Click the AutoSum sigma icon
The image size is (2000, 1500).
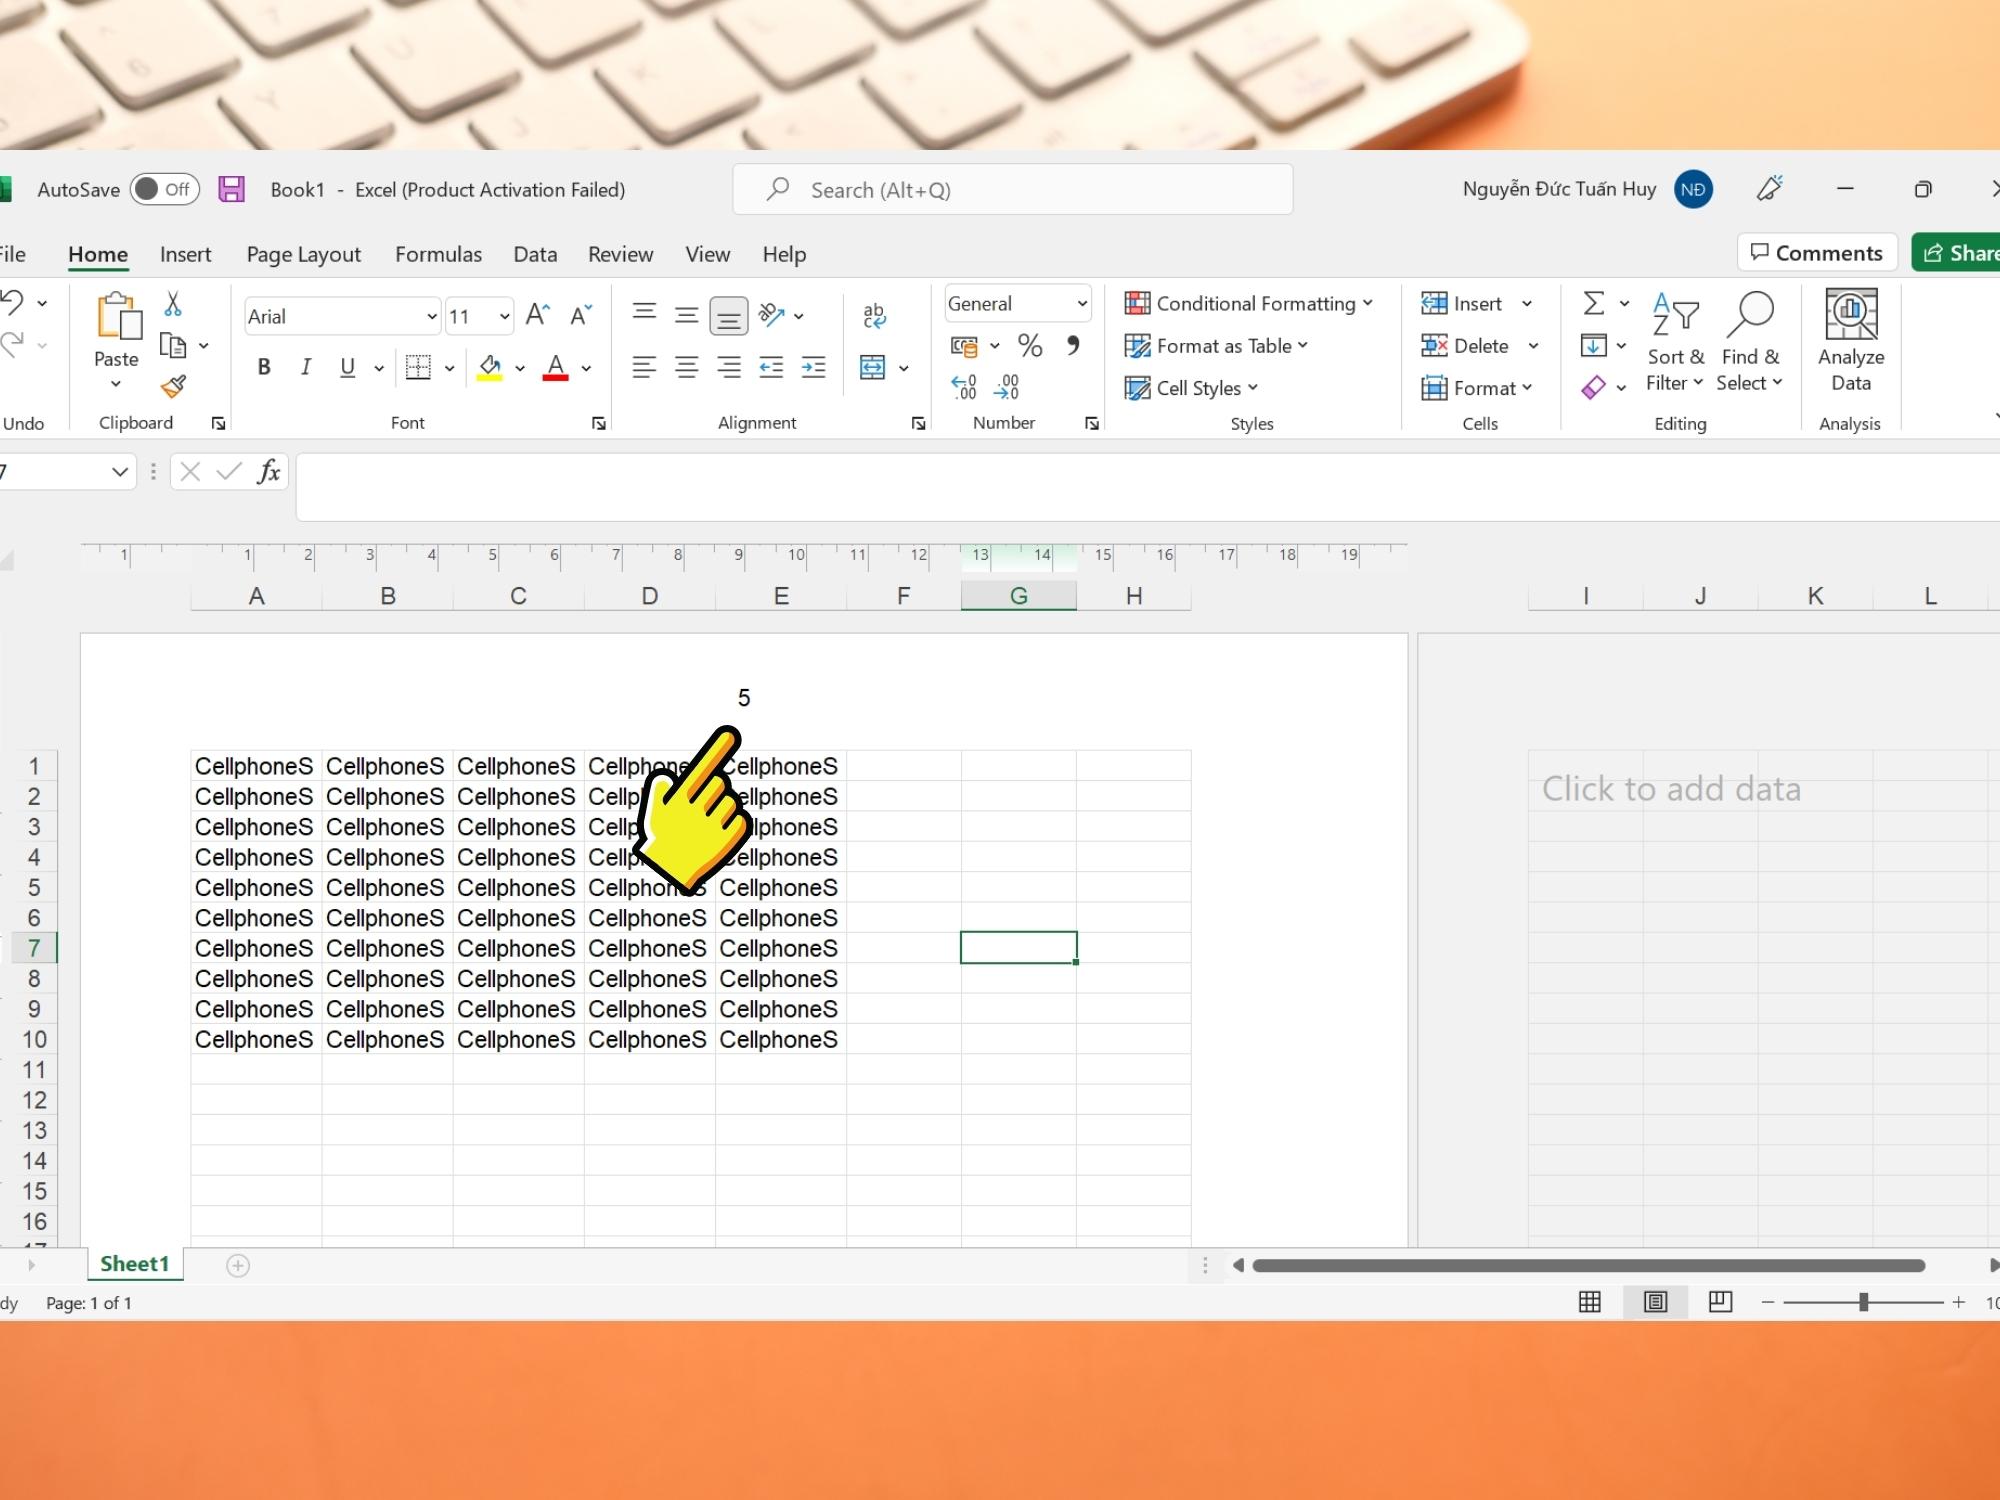(1594, 303)
